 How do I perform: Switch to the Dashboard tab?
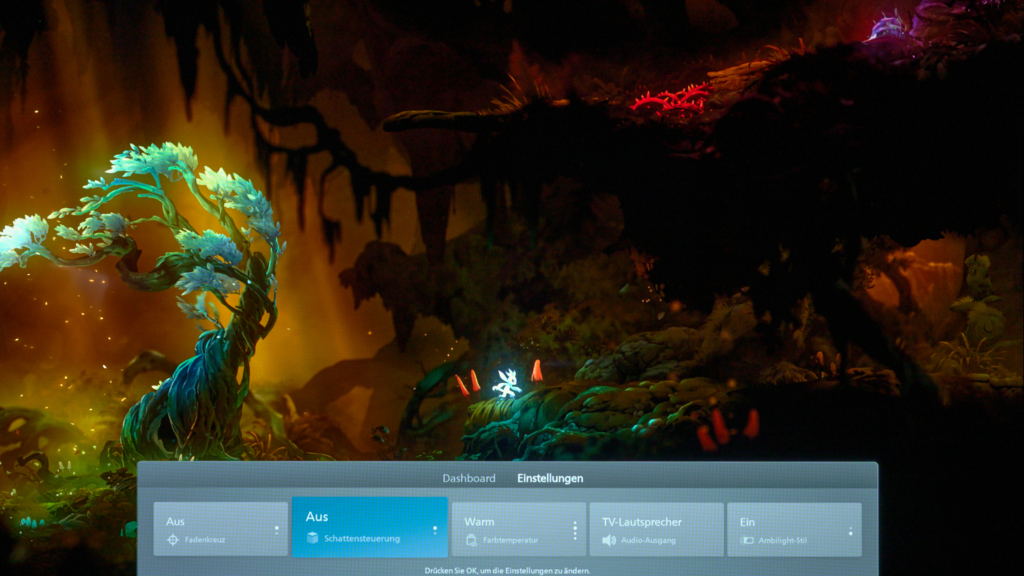[469, 478]
